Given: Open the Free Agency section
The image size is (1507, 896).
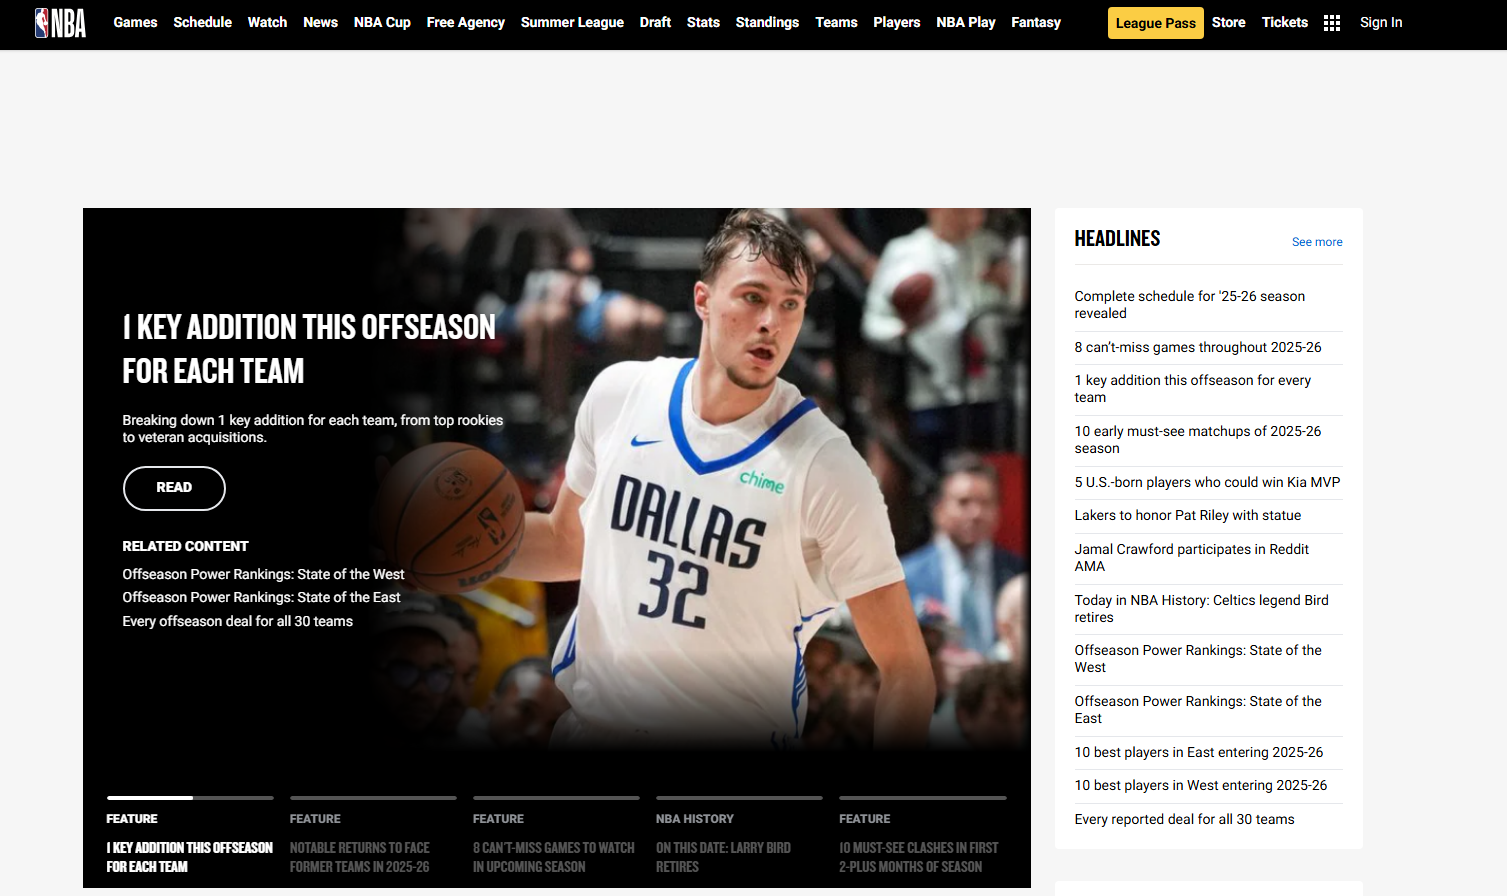Looking at the screenshot, I should [x=466, y=22].
